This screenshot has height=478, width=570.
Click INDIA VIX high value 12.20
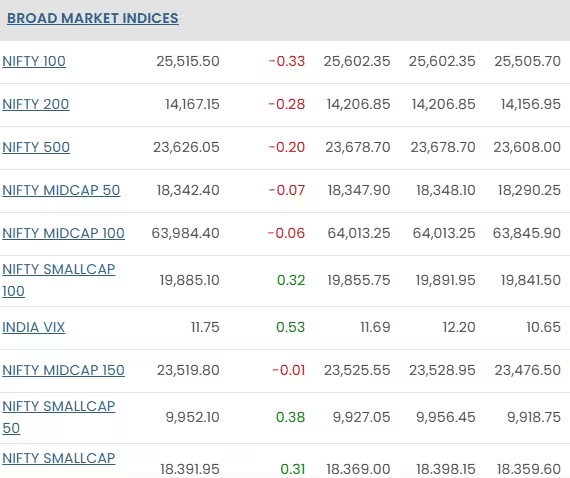[x=459, y=327]
